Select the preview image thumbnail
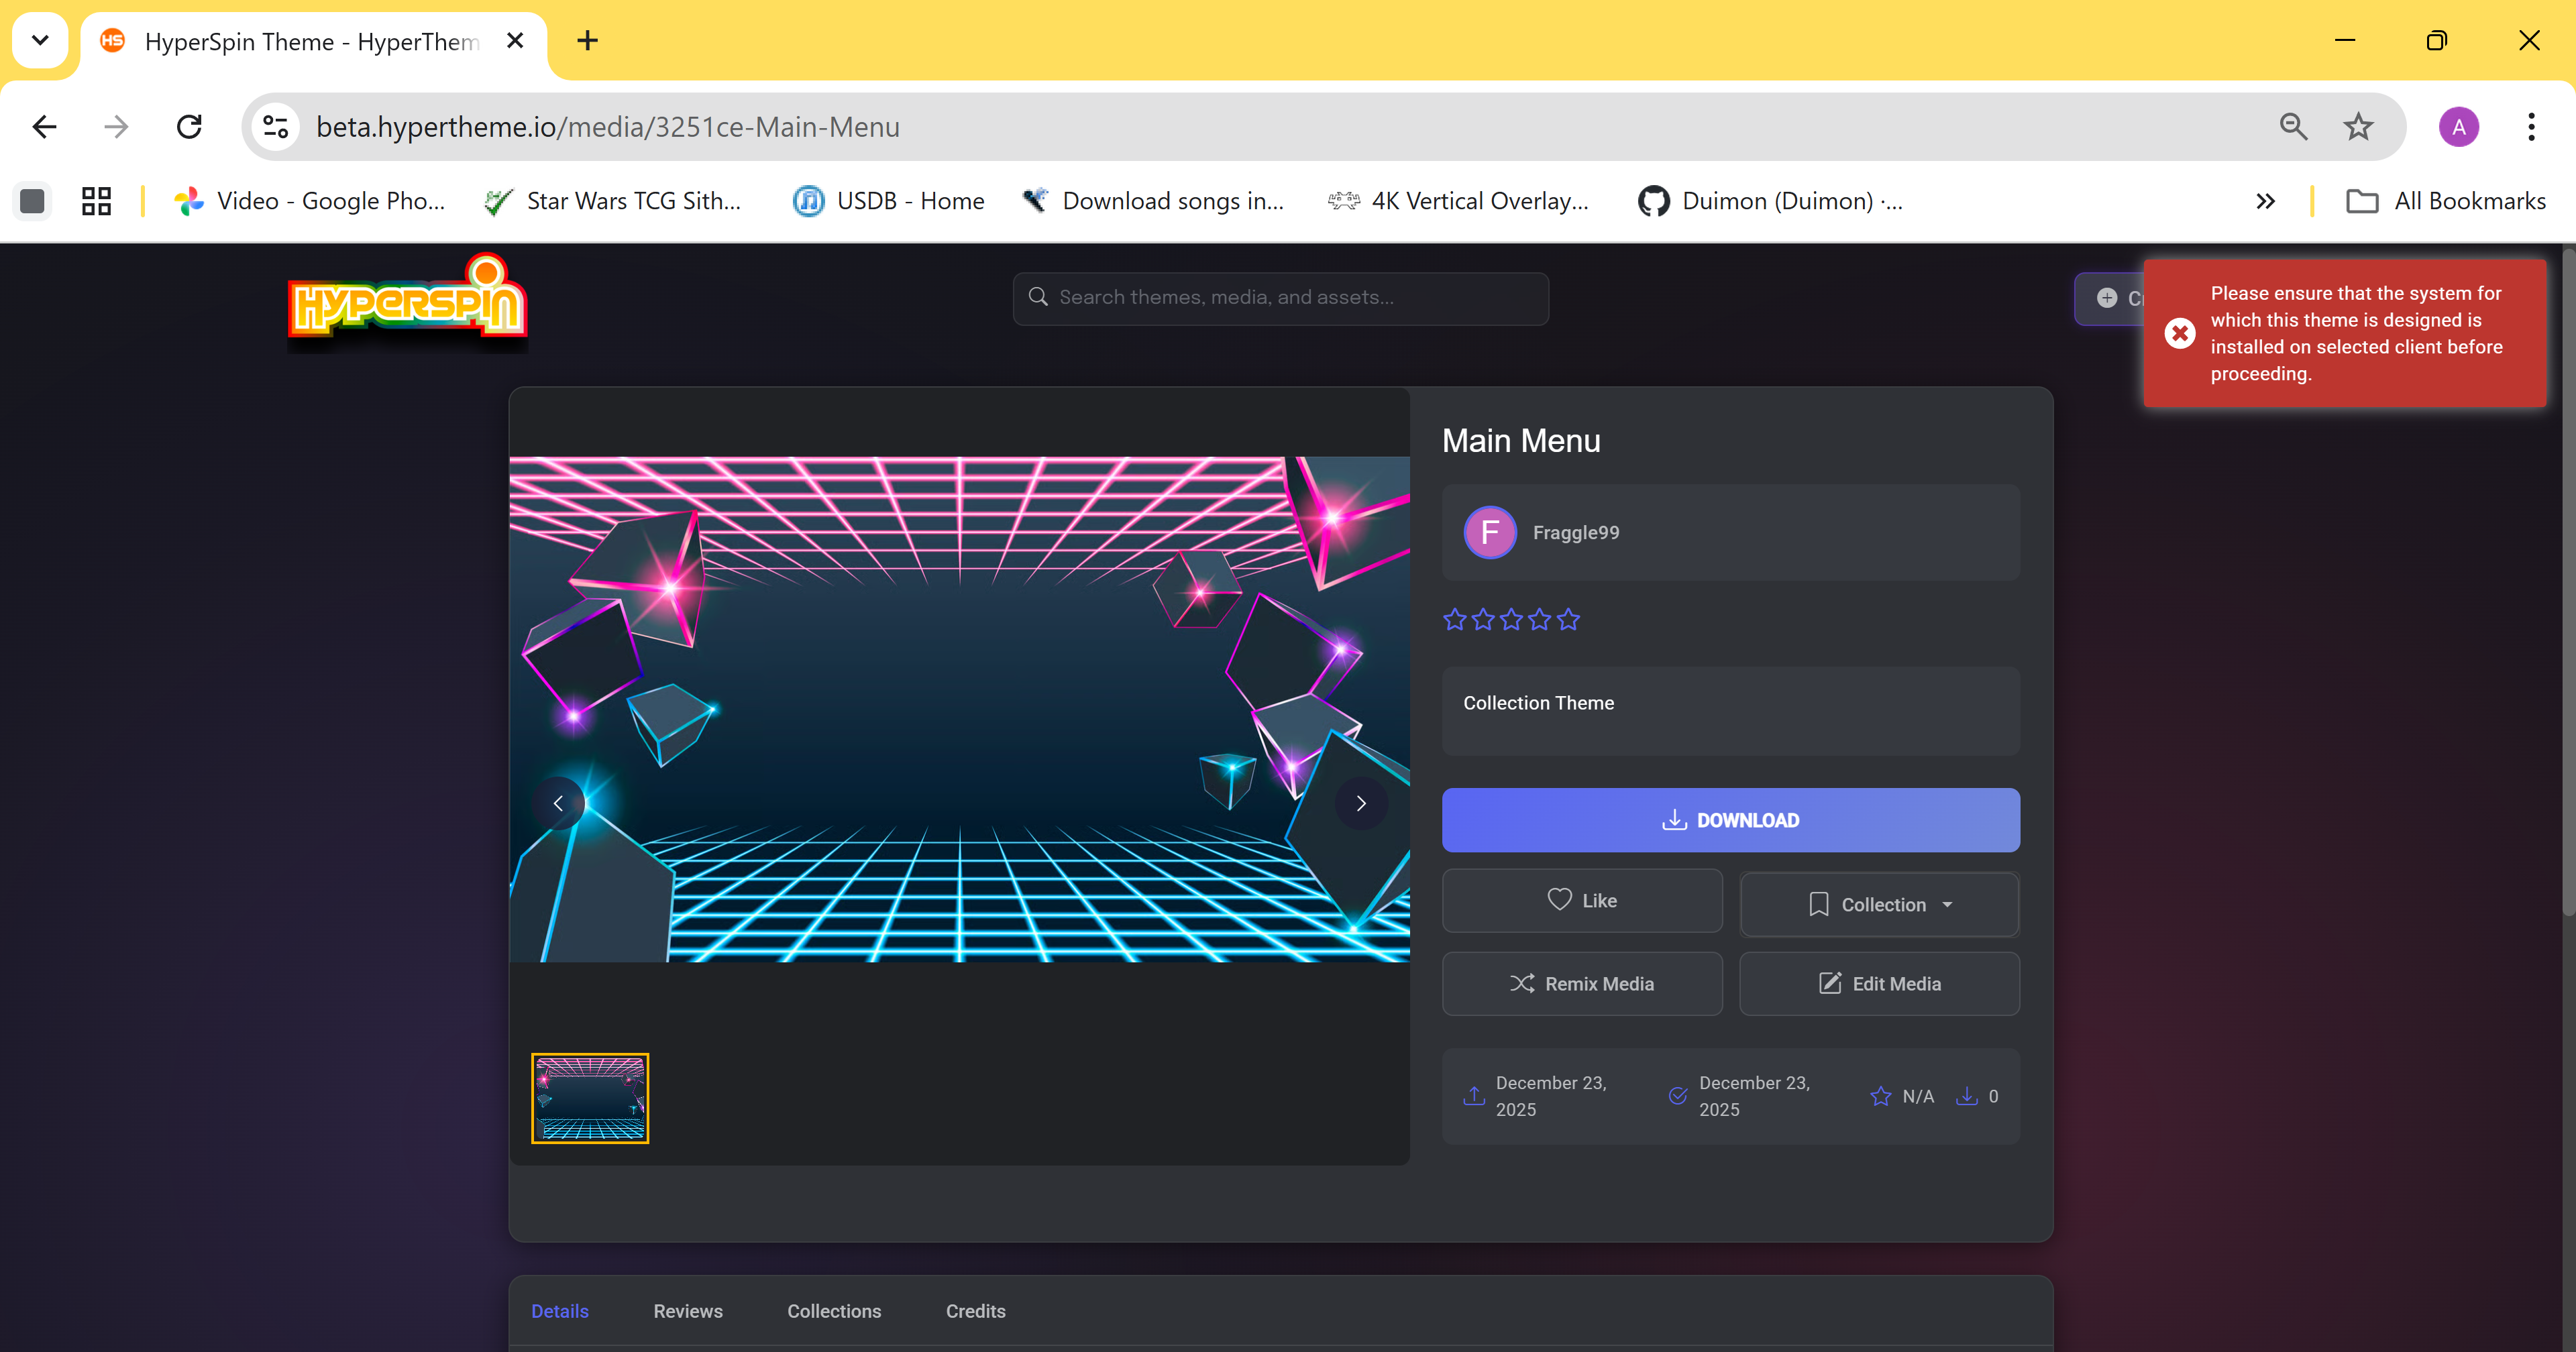Viewport: 2576px width, 1352px height. [590, 1098]
